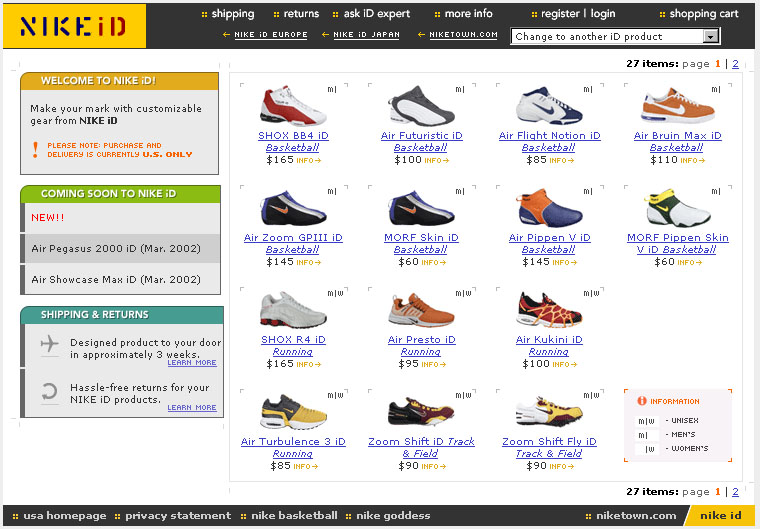This screenshot has width=760, height=529.
Task: Click INFO arrow next to Air Turbulence 3 $85
Action: pyautogui.click(x=306, y=466)
